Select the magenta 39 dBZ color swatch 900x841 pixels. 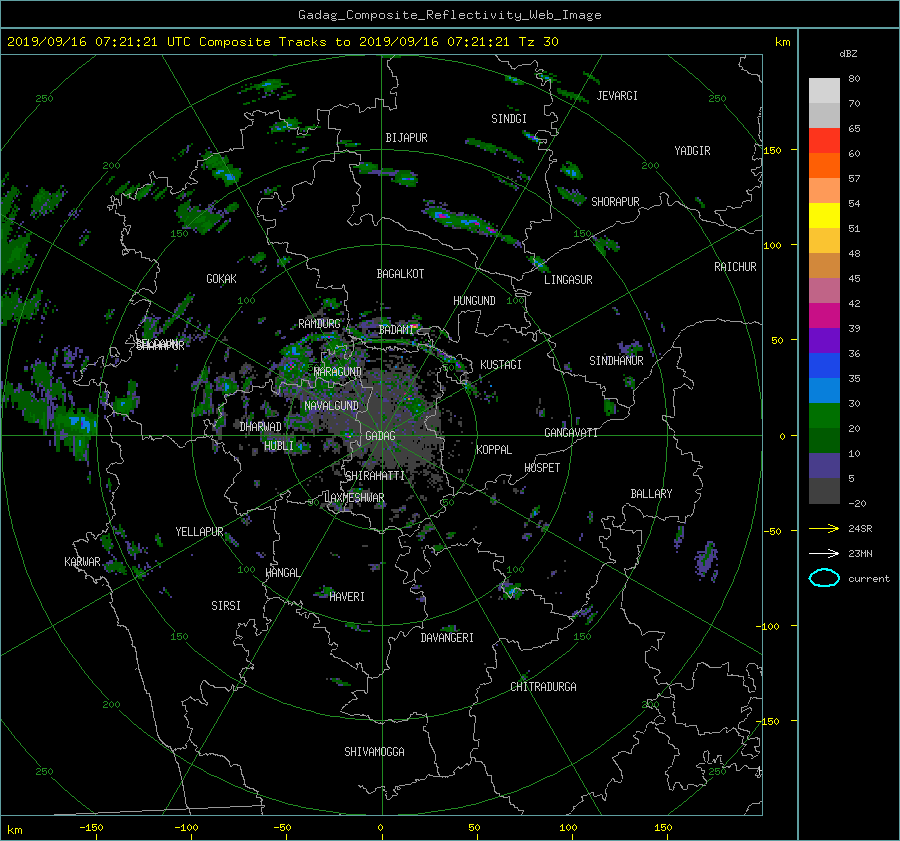pyautogui.click(x=824, y=316)
